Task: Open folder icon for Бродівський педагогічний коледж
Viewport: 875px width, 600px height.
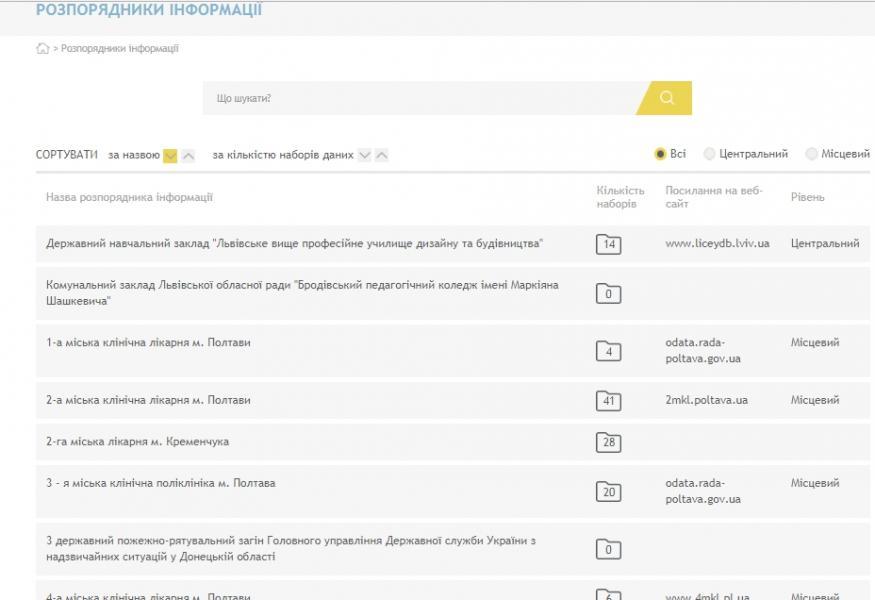Action: pyautogui.click(x=608, y=293)
